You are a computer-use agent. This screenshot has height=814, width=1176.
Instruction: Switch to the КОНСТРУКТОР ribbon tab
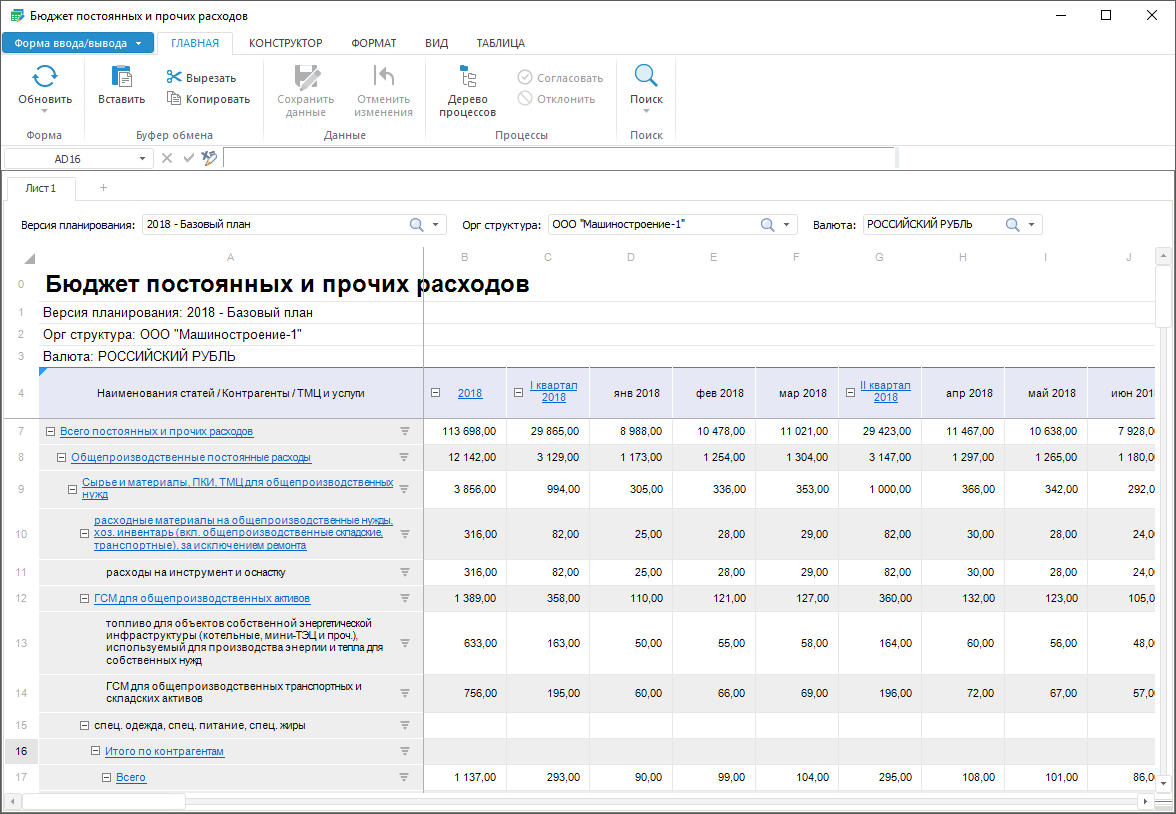[x=285, y=43]
